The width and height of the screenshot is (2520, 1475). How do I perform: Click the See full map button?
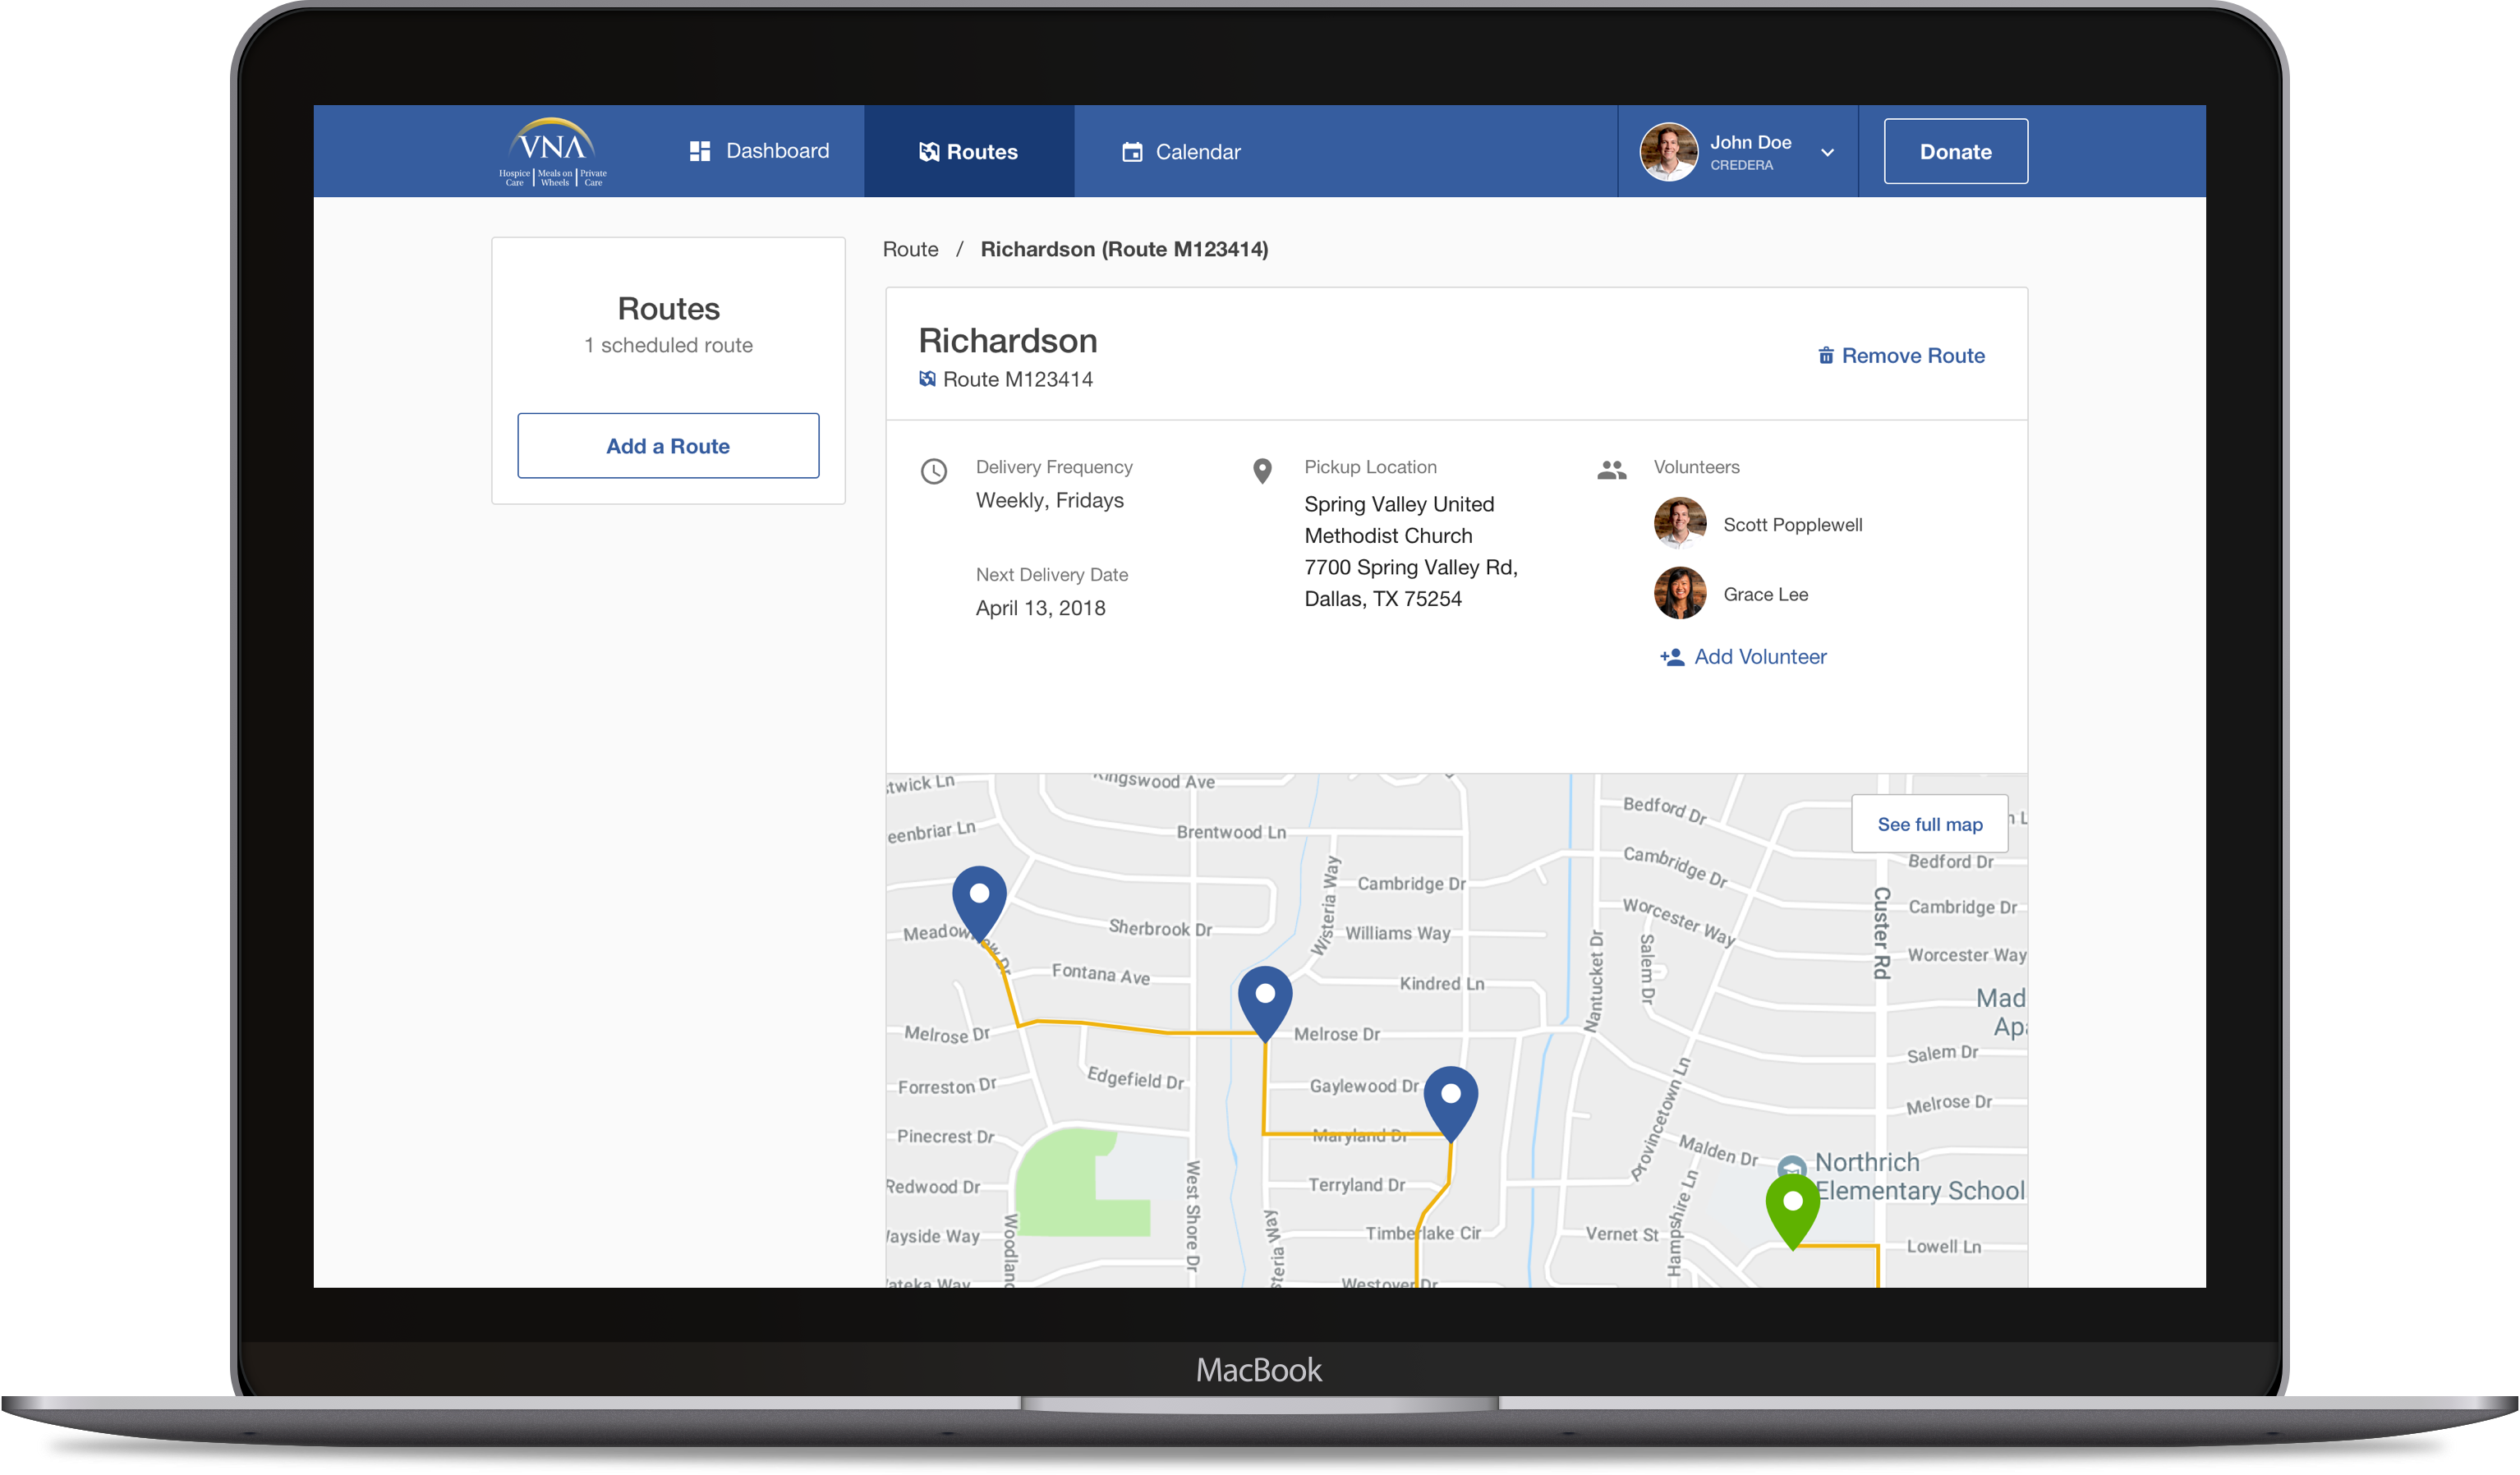(1929, 823)
